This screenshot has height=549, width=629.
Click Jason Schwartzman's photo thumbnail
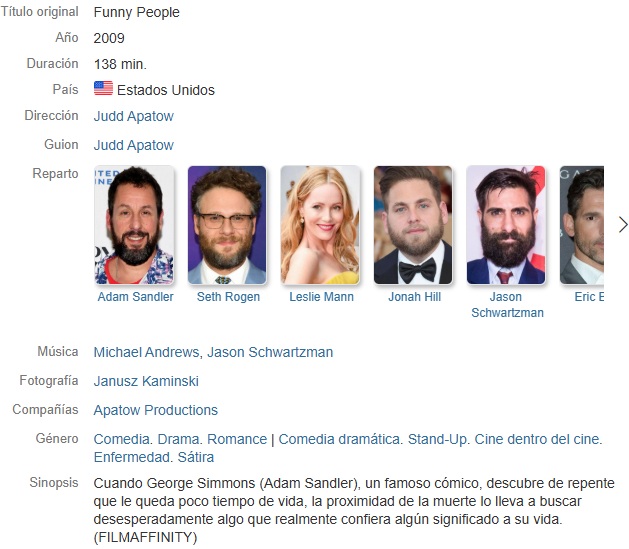(x=506, y=225)
